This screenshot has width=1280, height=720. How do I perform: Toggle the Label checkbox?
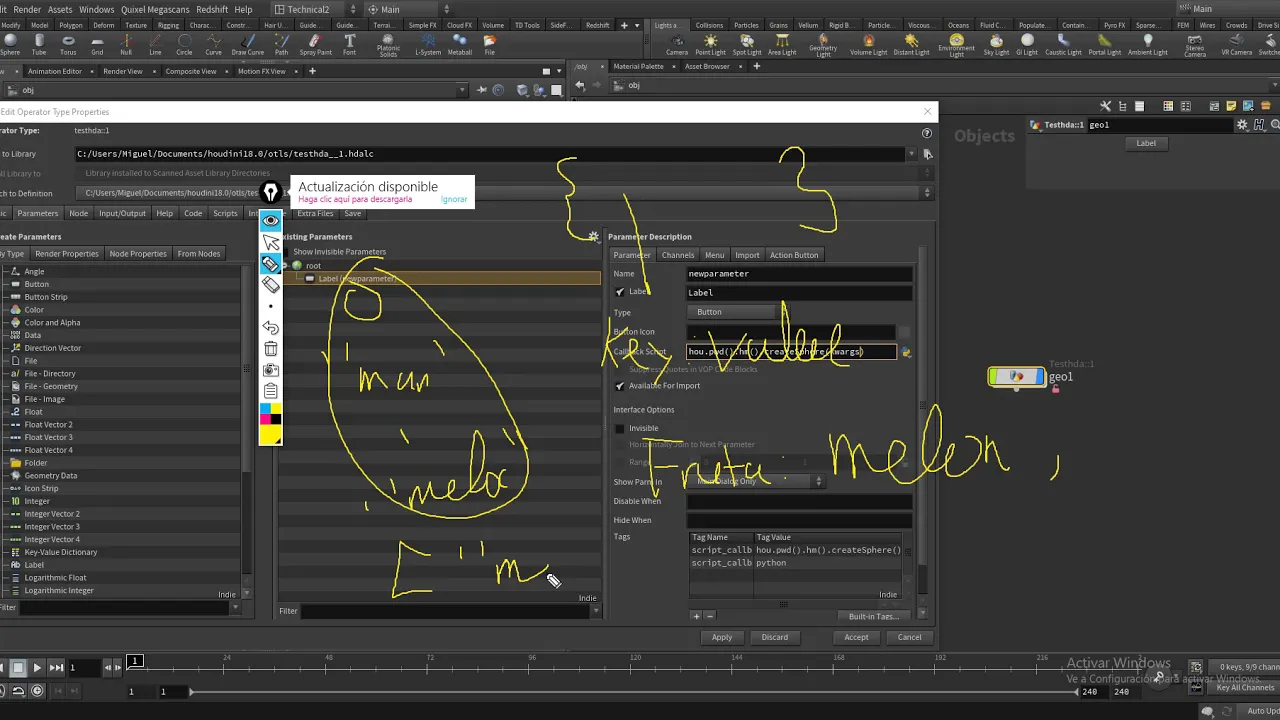pos(620,292)
